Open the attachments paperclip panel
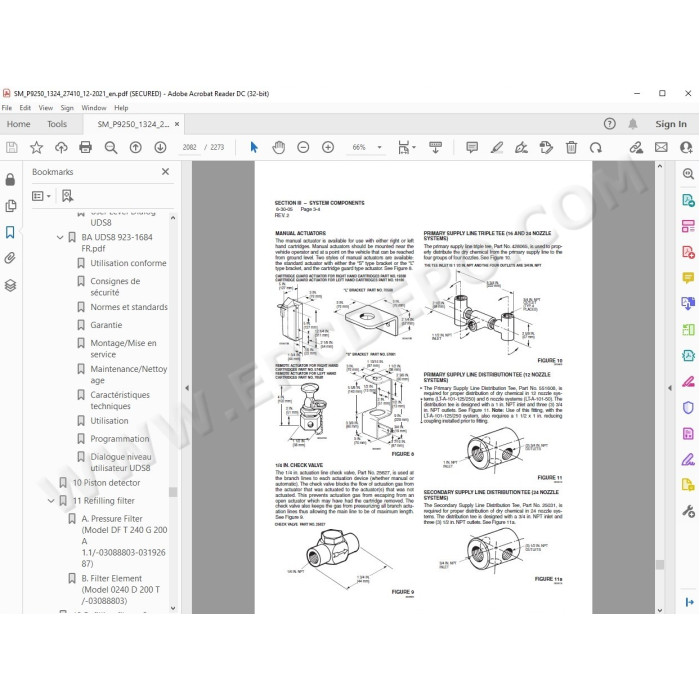Viewport: 700px width, 700px height. click(x=10, y=258)
